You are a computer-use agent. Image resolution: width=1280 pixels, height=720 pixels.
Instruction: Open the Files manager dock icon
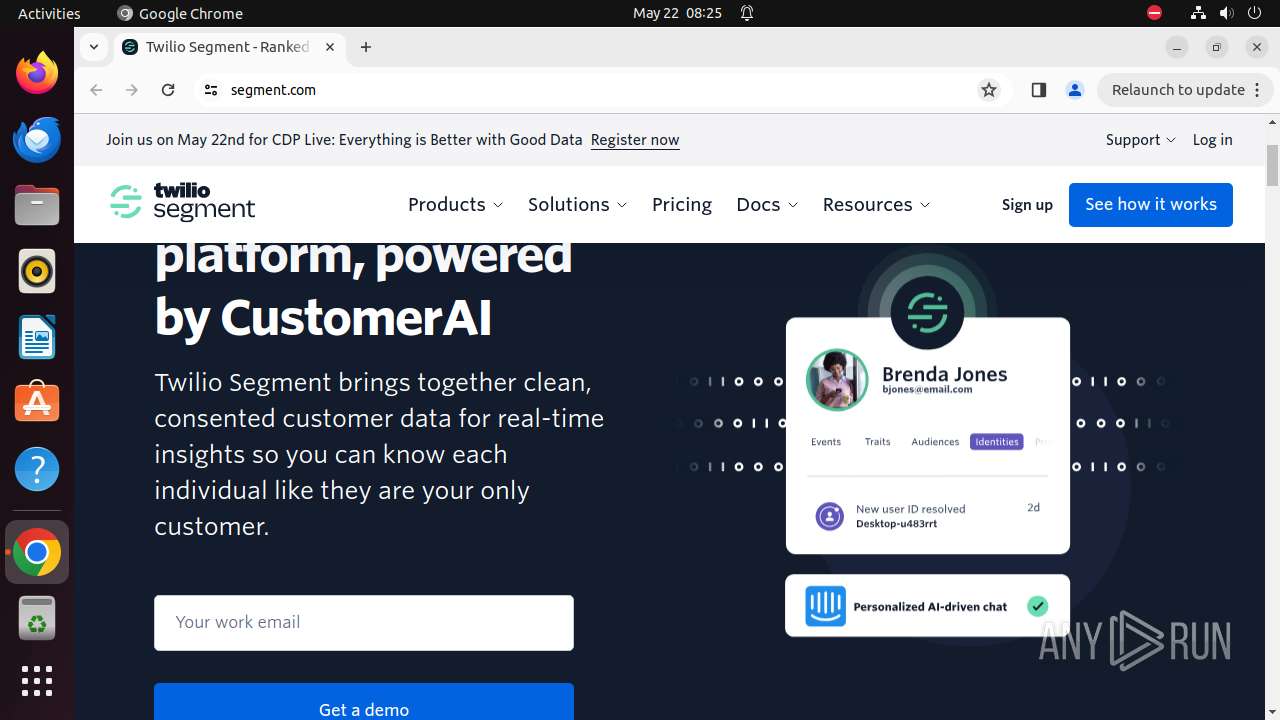coord(37,205)
